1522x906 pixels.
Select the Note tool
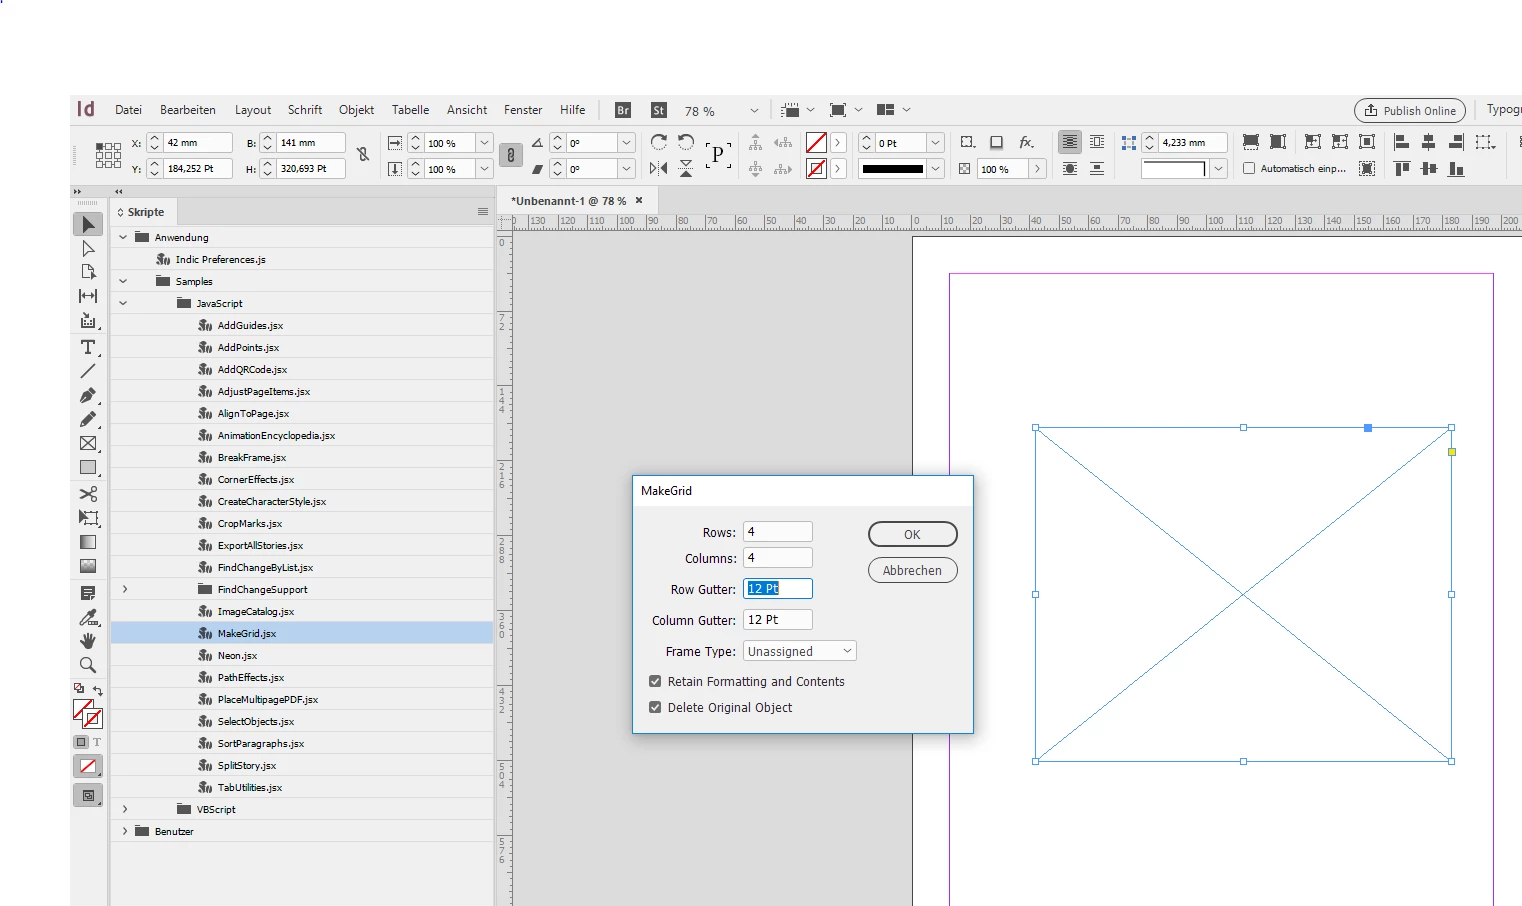88,593
